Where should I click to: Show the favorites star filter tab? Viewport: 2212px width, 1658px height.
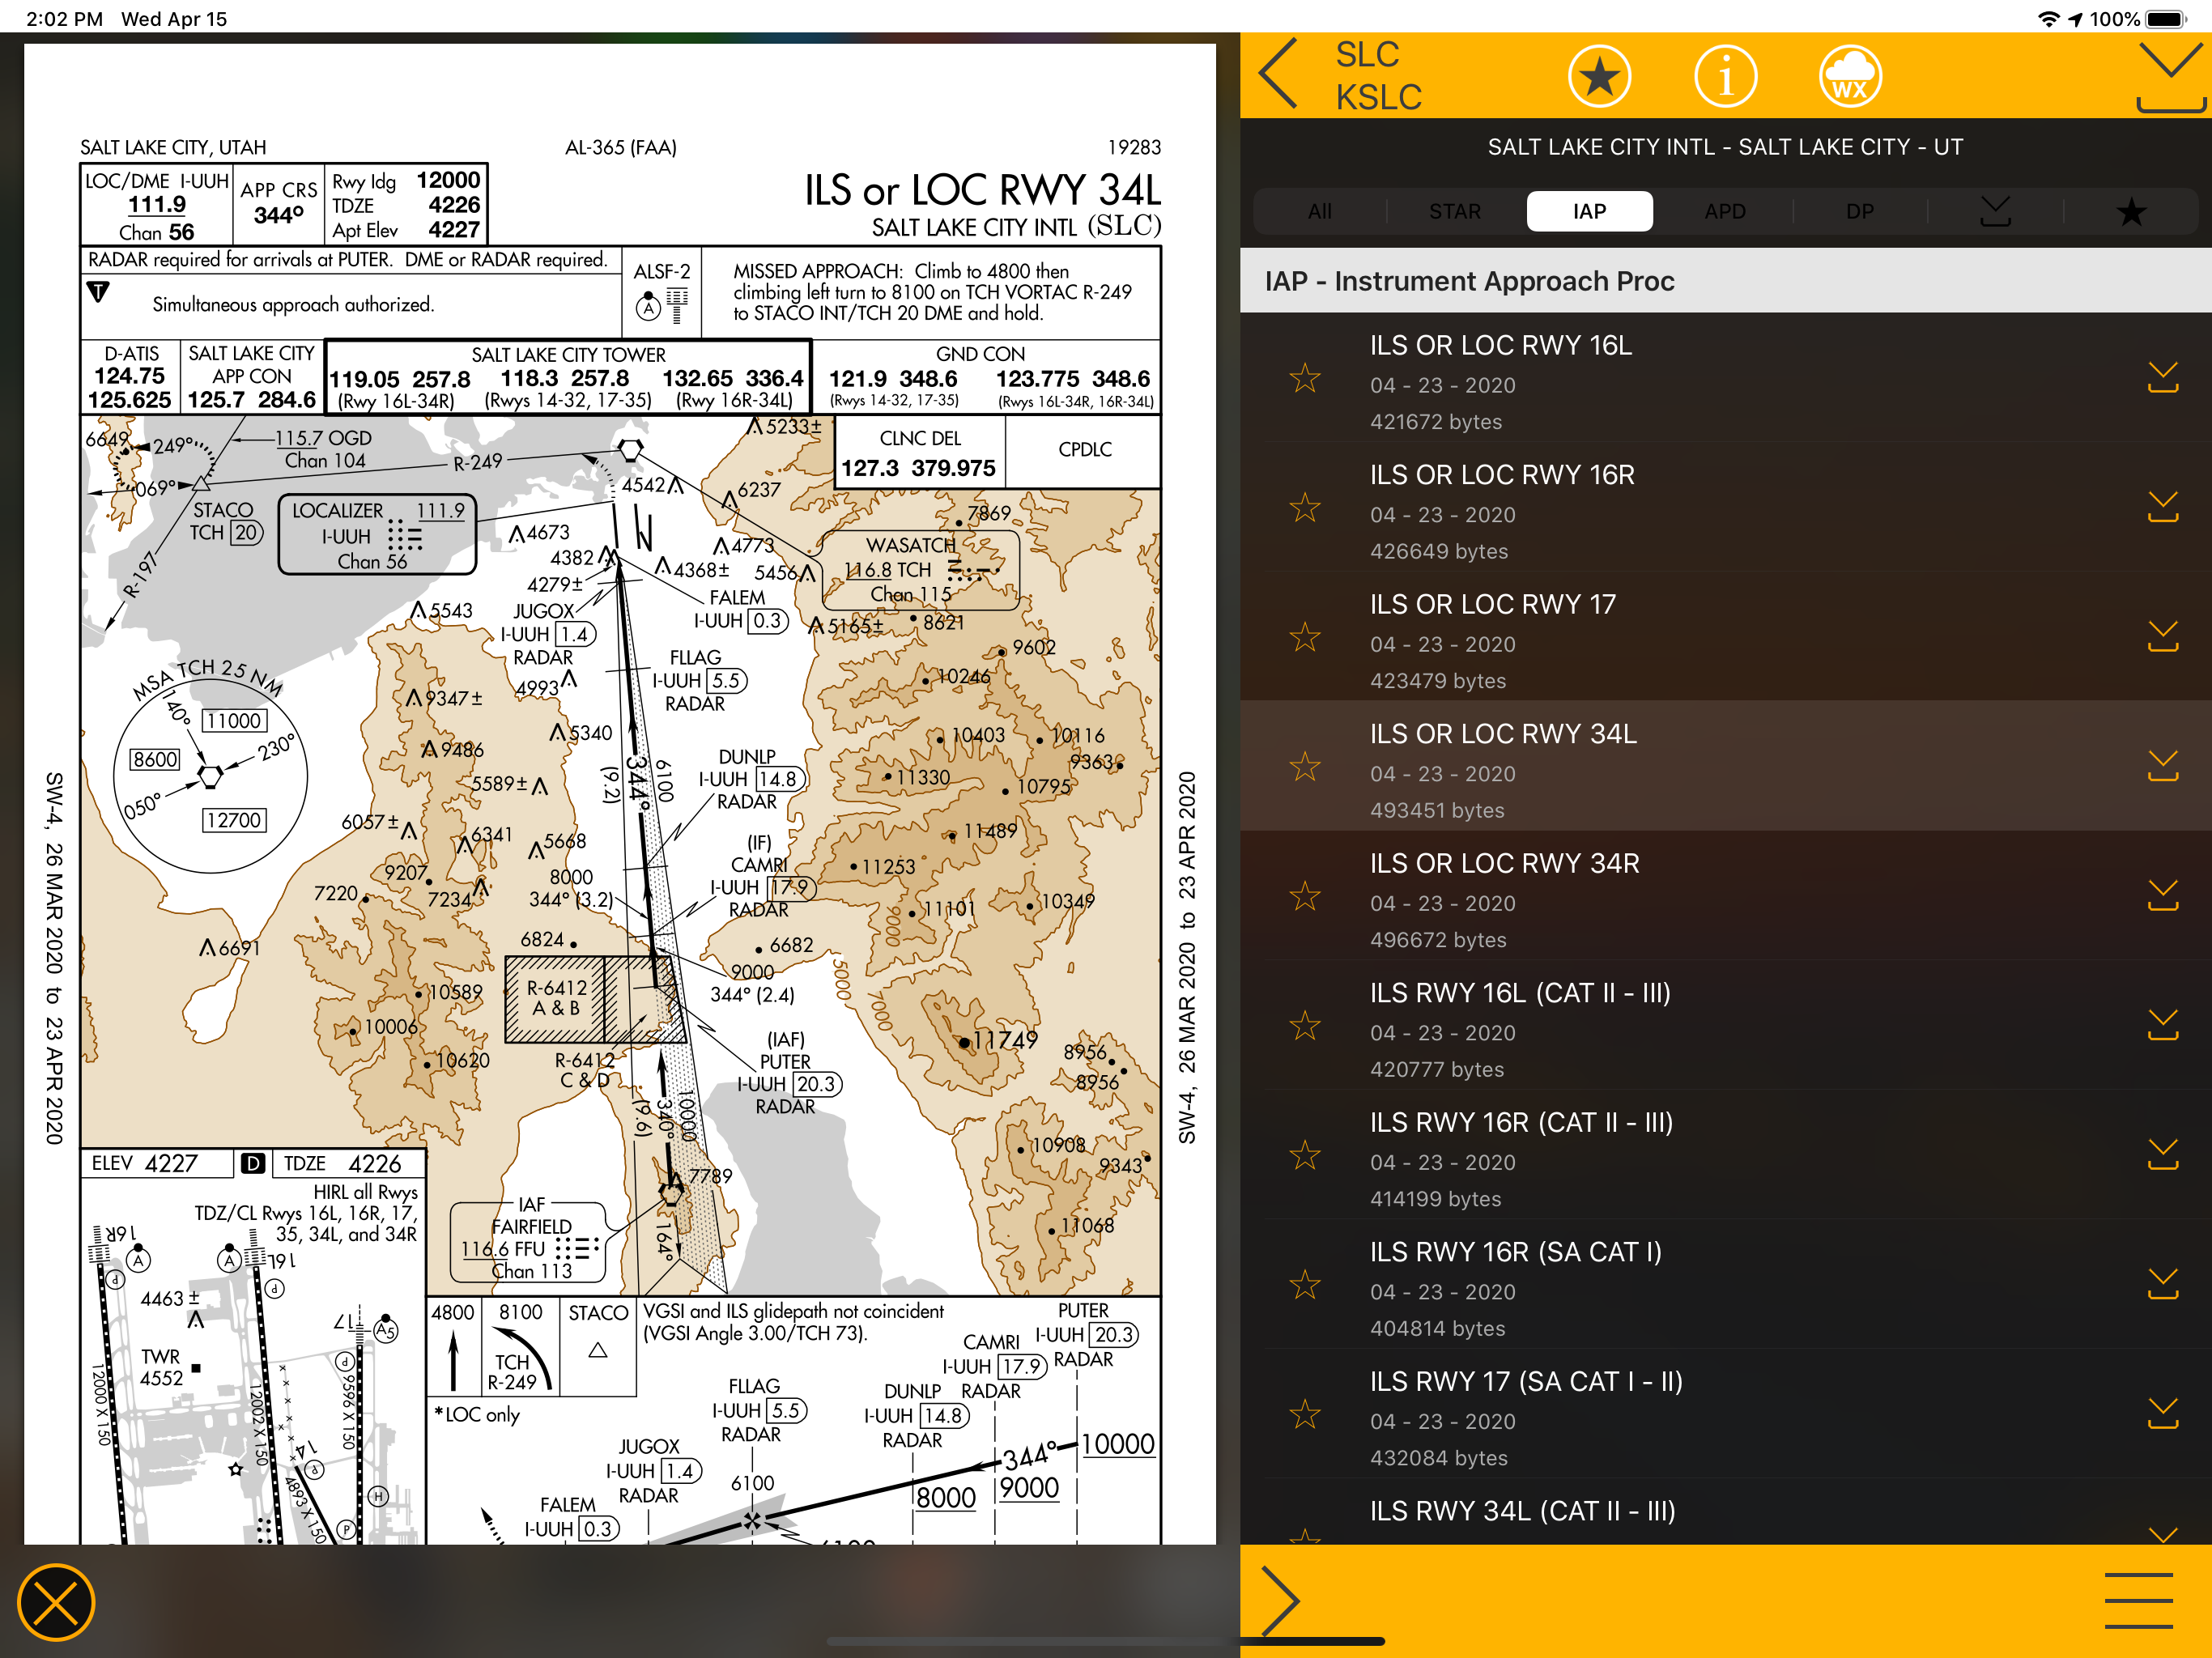(2130, 211)
